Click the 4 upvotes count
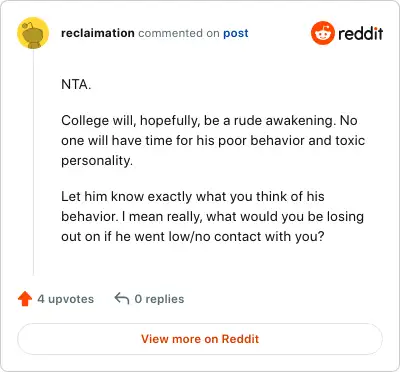 66,299
